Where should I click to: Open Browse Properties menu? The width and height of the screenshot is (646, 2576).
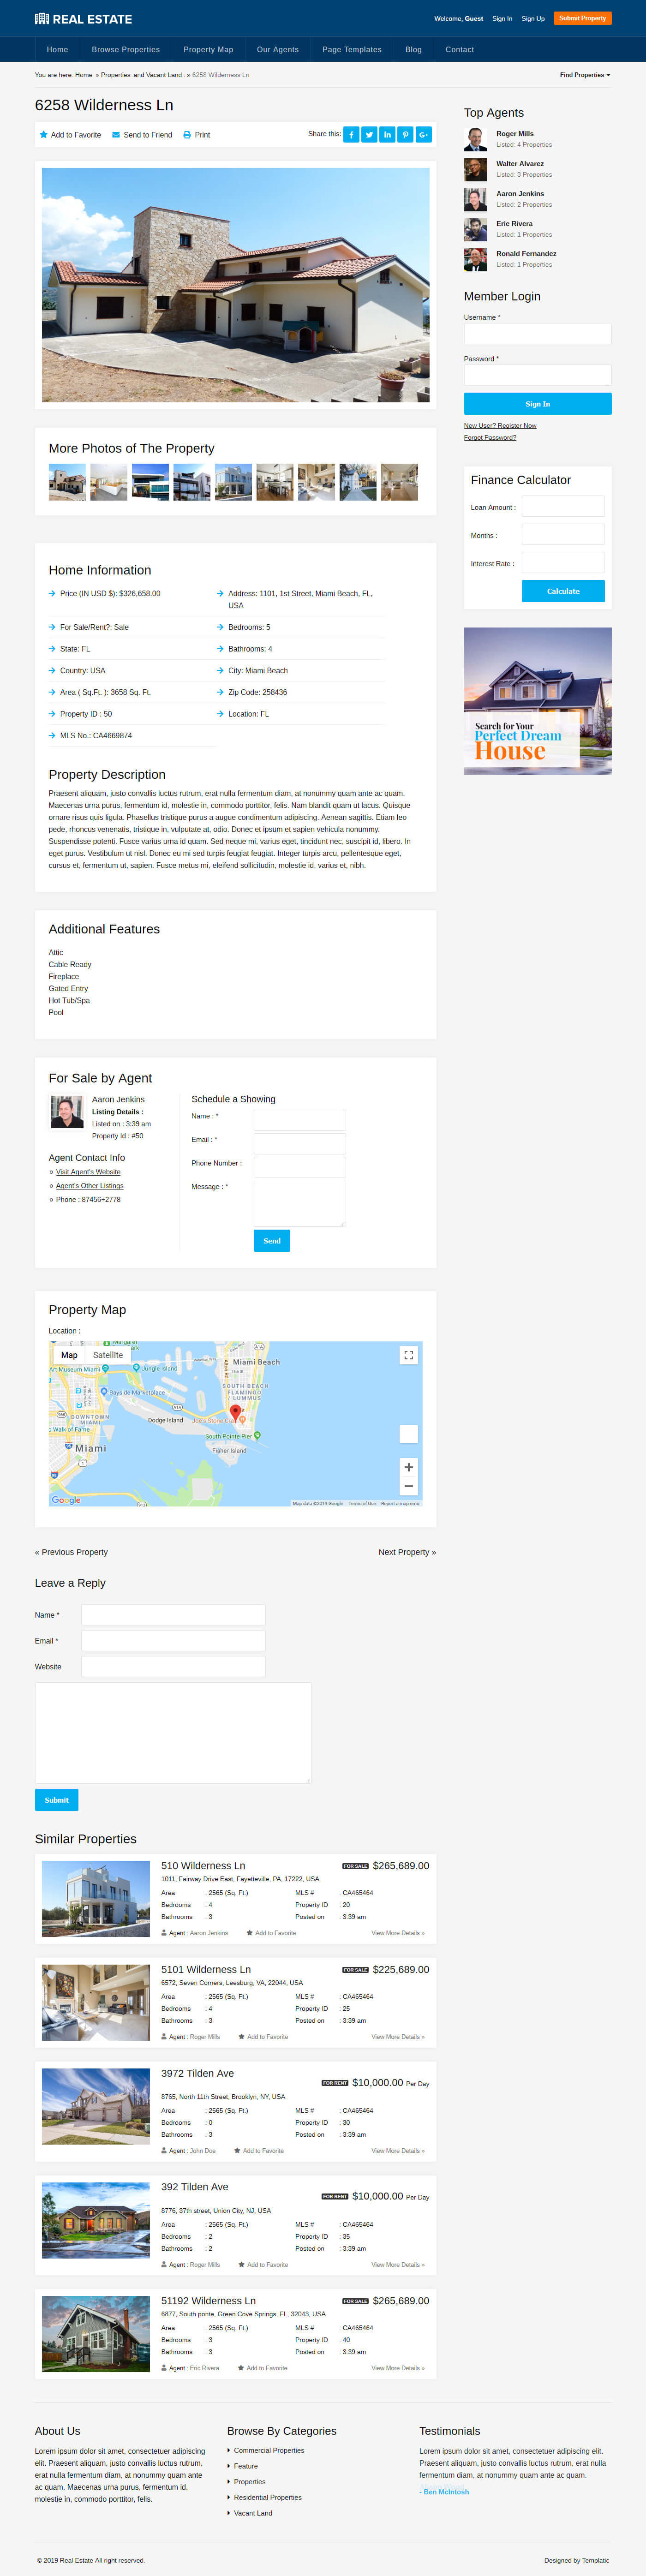(x=126, y=49)
